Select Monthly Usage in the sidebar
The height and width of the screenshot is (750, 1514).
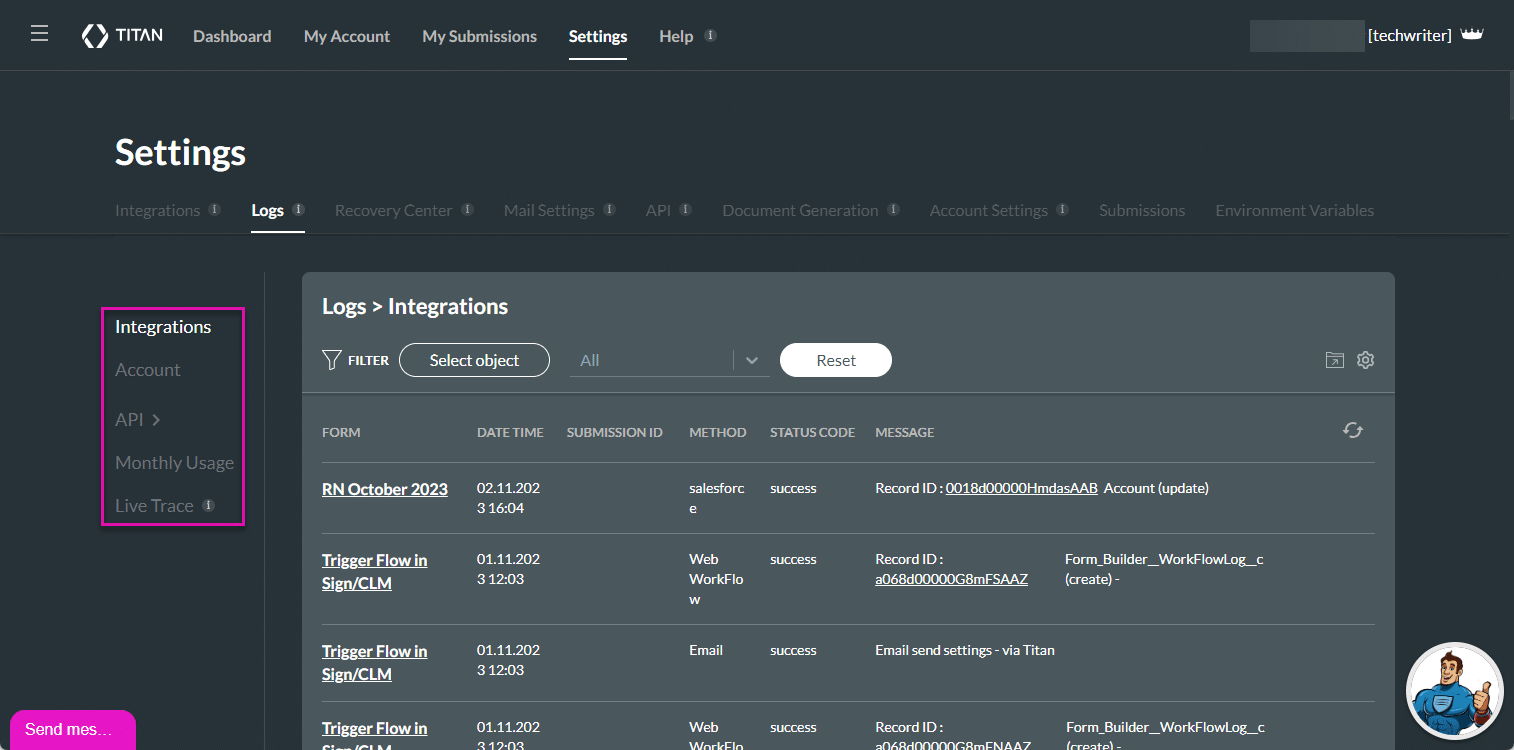(x=174, y=462)
